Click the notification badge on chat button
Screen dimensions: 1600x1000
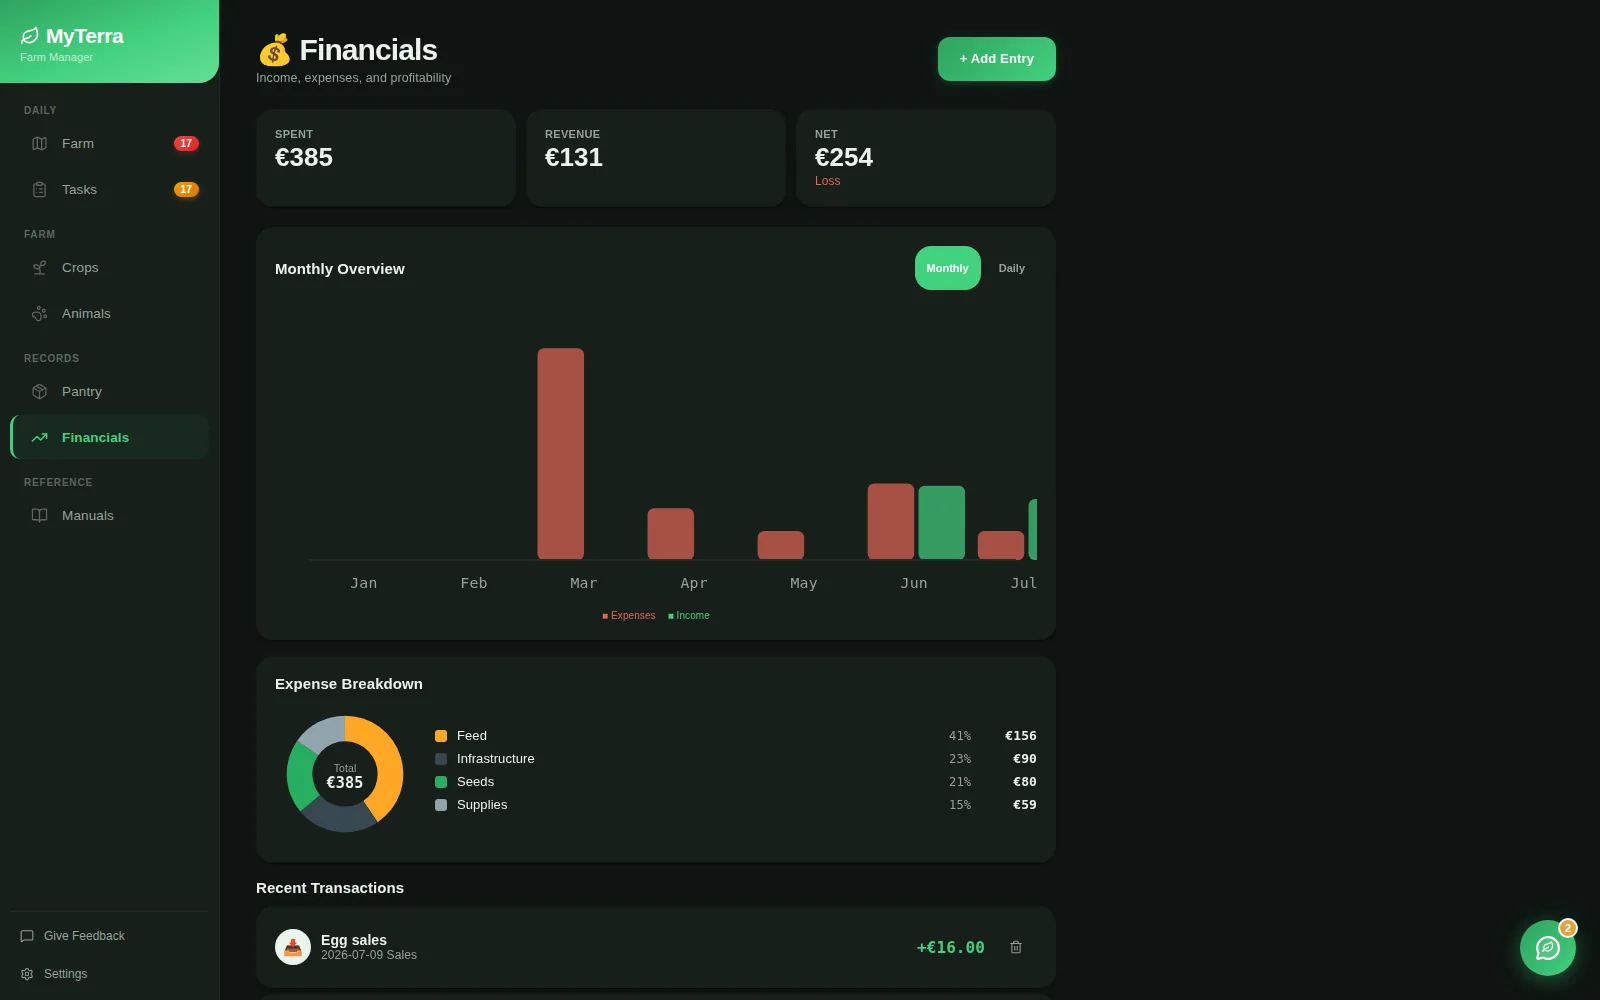[x=1568, y=928]
